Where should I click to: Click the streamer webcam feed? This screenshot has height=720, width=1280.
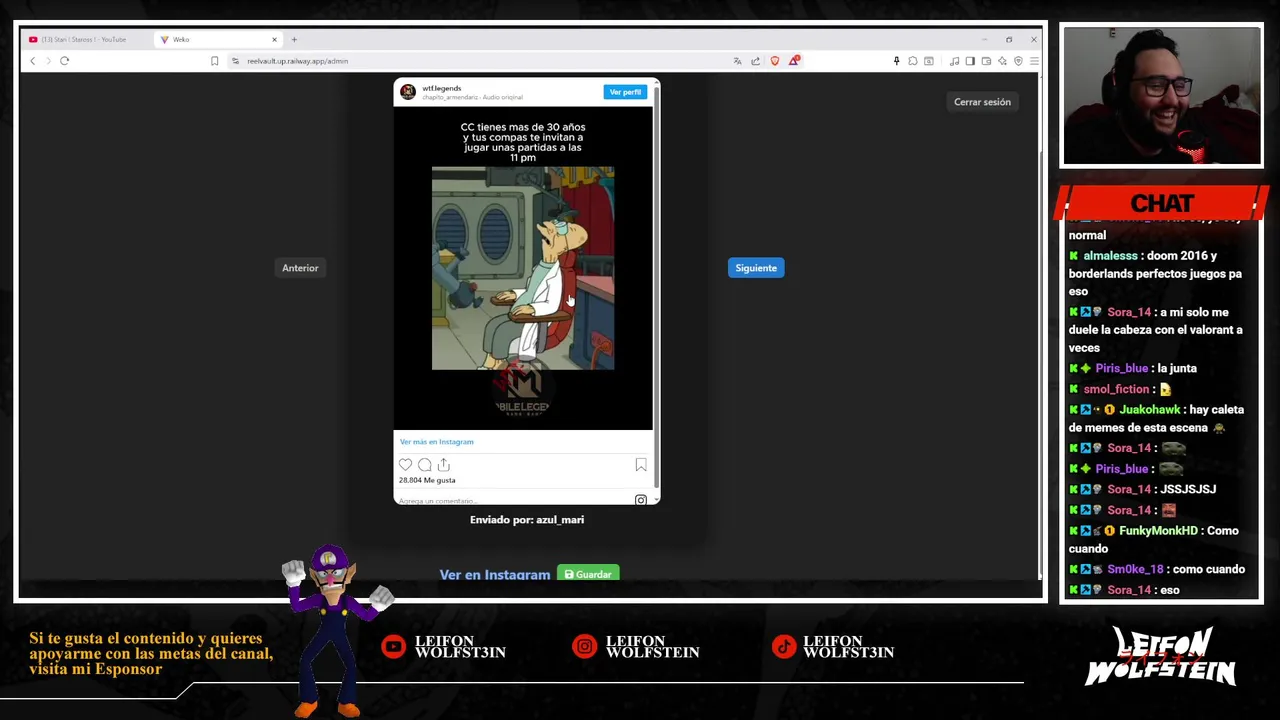[1162, 96]
